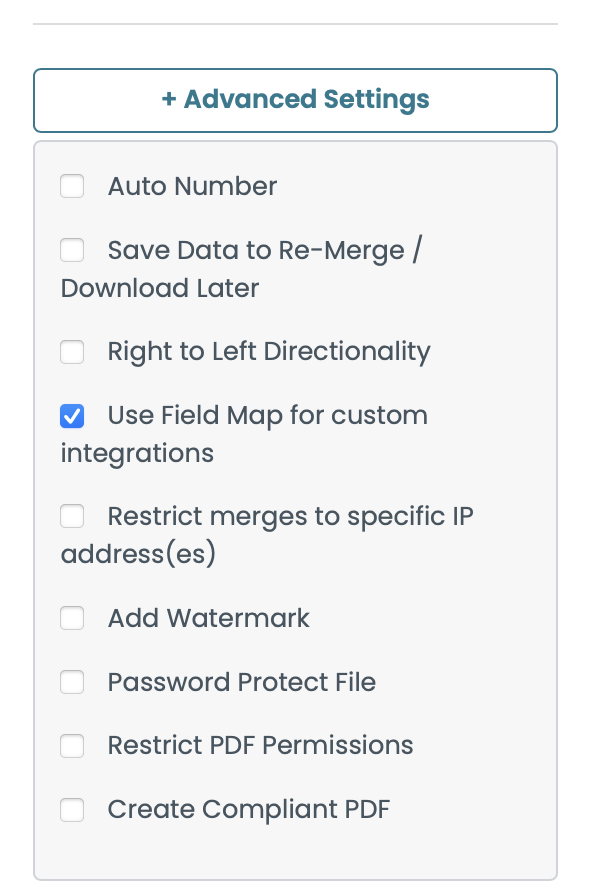Viewport: 608px width, 890px height.
Task: Enable Right to Left Directionality checkbox
Action: tap(72, 352)
